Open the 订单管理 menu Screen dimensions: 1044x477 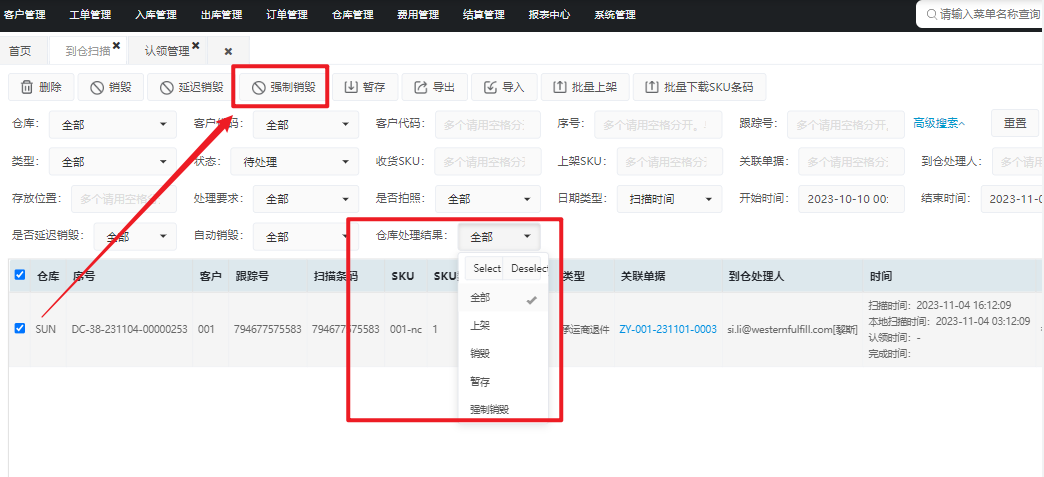(x=287, y=14)
